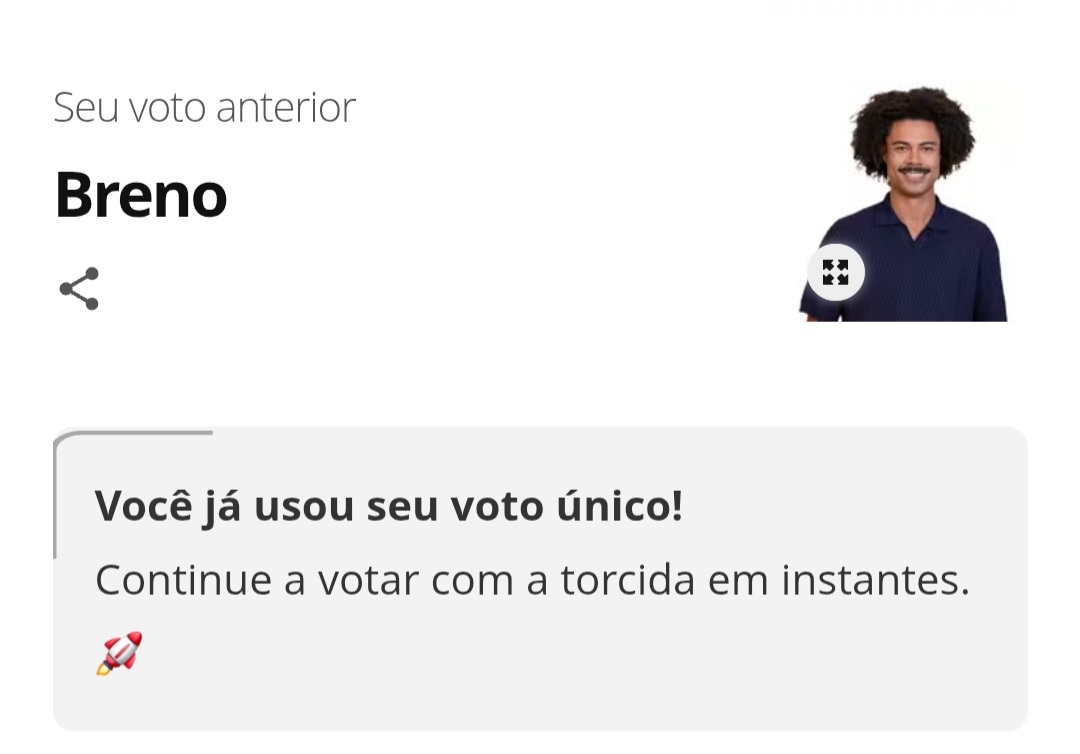Tap "Você já usou seu voto único!" heading
The width and height of the screenshot is (1080, 754).
(x=388, y=506)
